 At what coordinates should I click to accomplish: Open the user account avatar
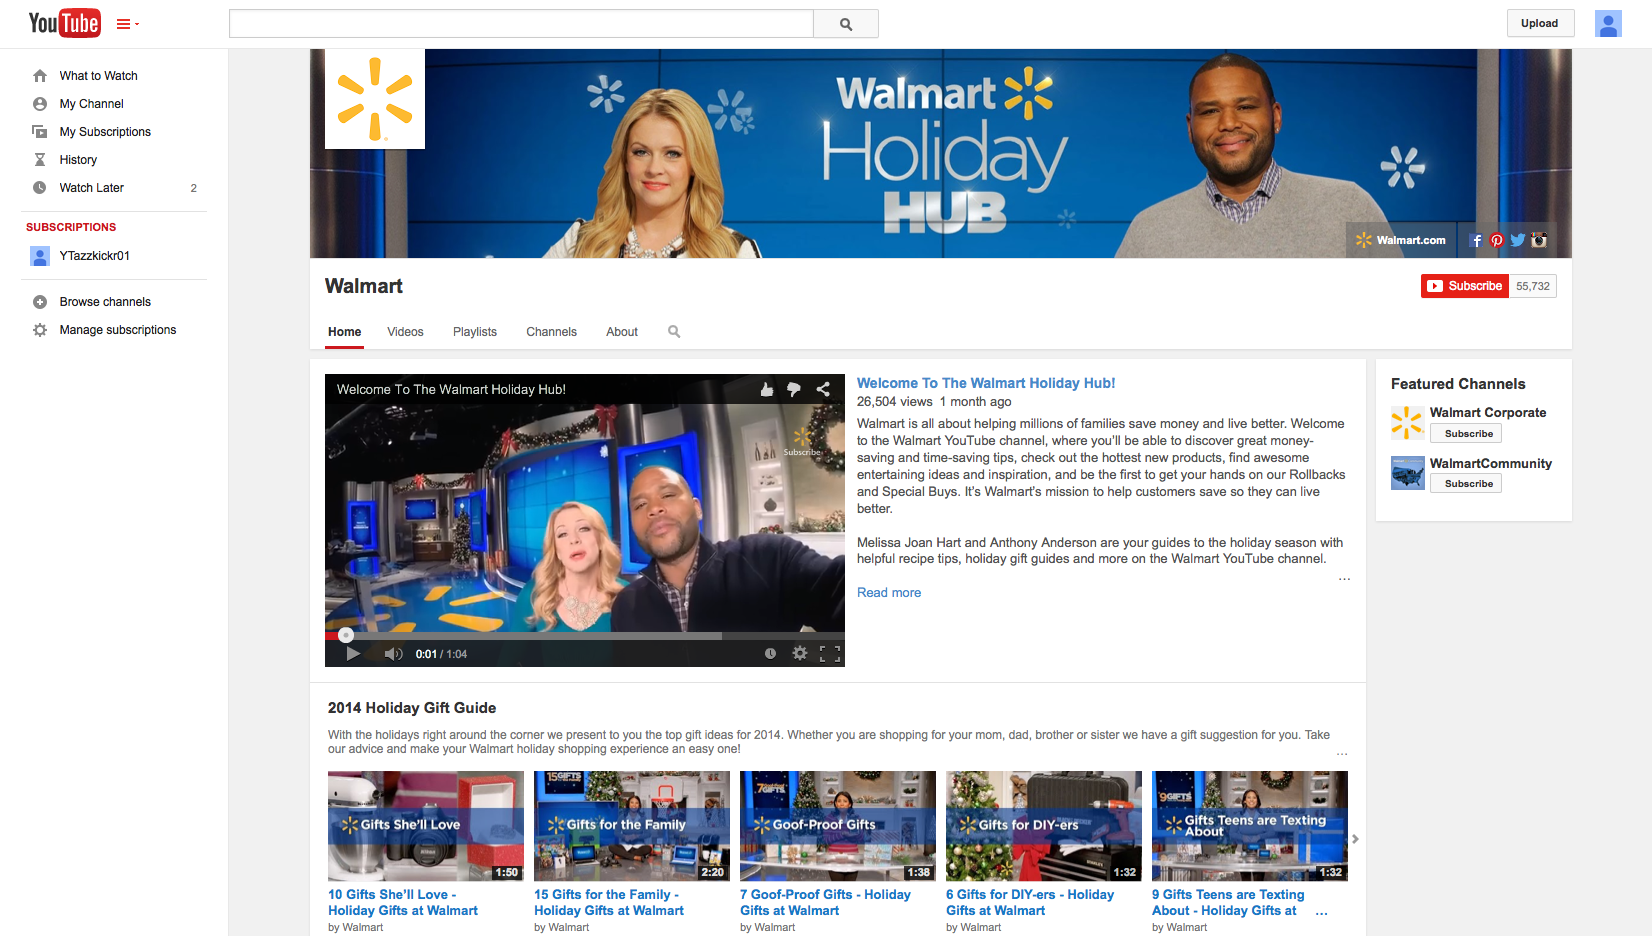click(1608, 24)
